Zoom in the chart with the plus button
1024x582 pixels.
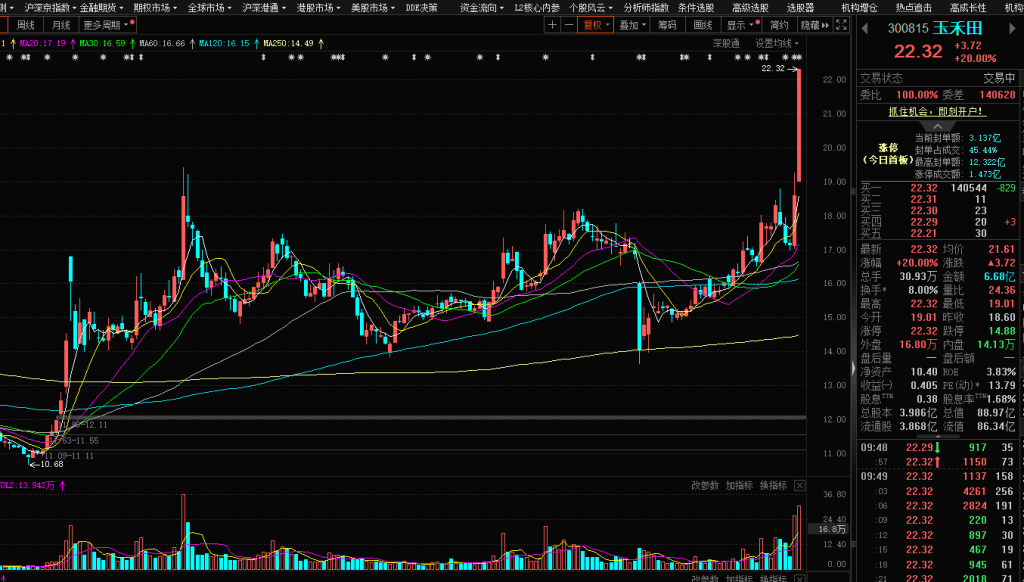point(552,25)
